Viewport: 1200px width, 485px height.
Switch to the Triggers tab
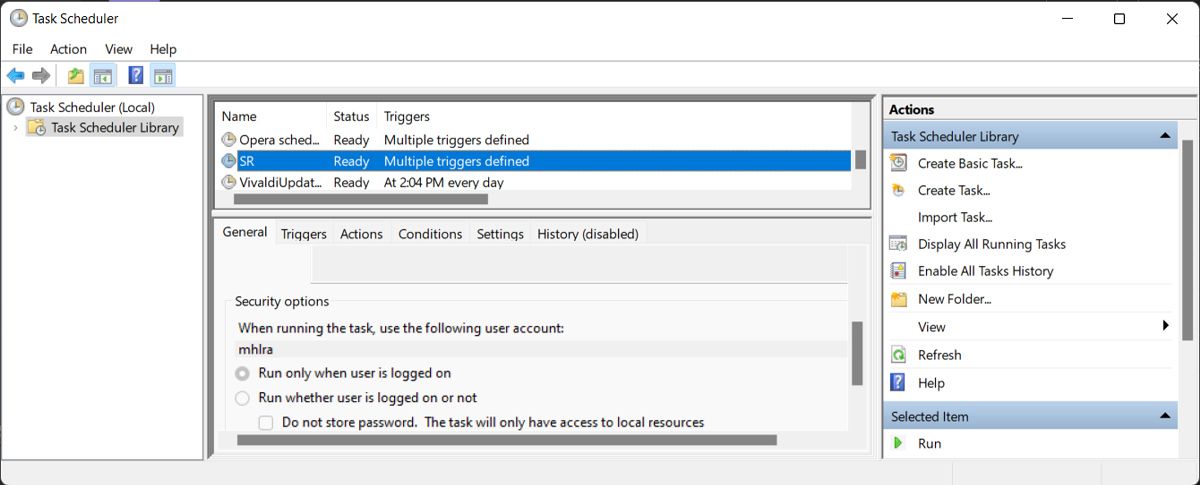[x=304, y=234]
